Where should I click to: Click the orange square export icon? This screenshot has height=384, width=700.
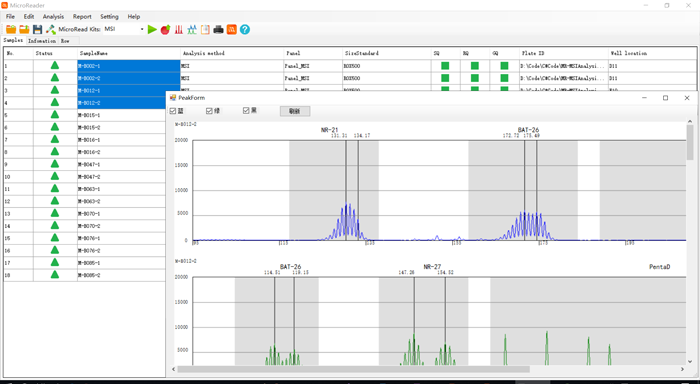tap(232, 29)
